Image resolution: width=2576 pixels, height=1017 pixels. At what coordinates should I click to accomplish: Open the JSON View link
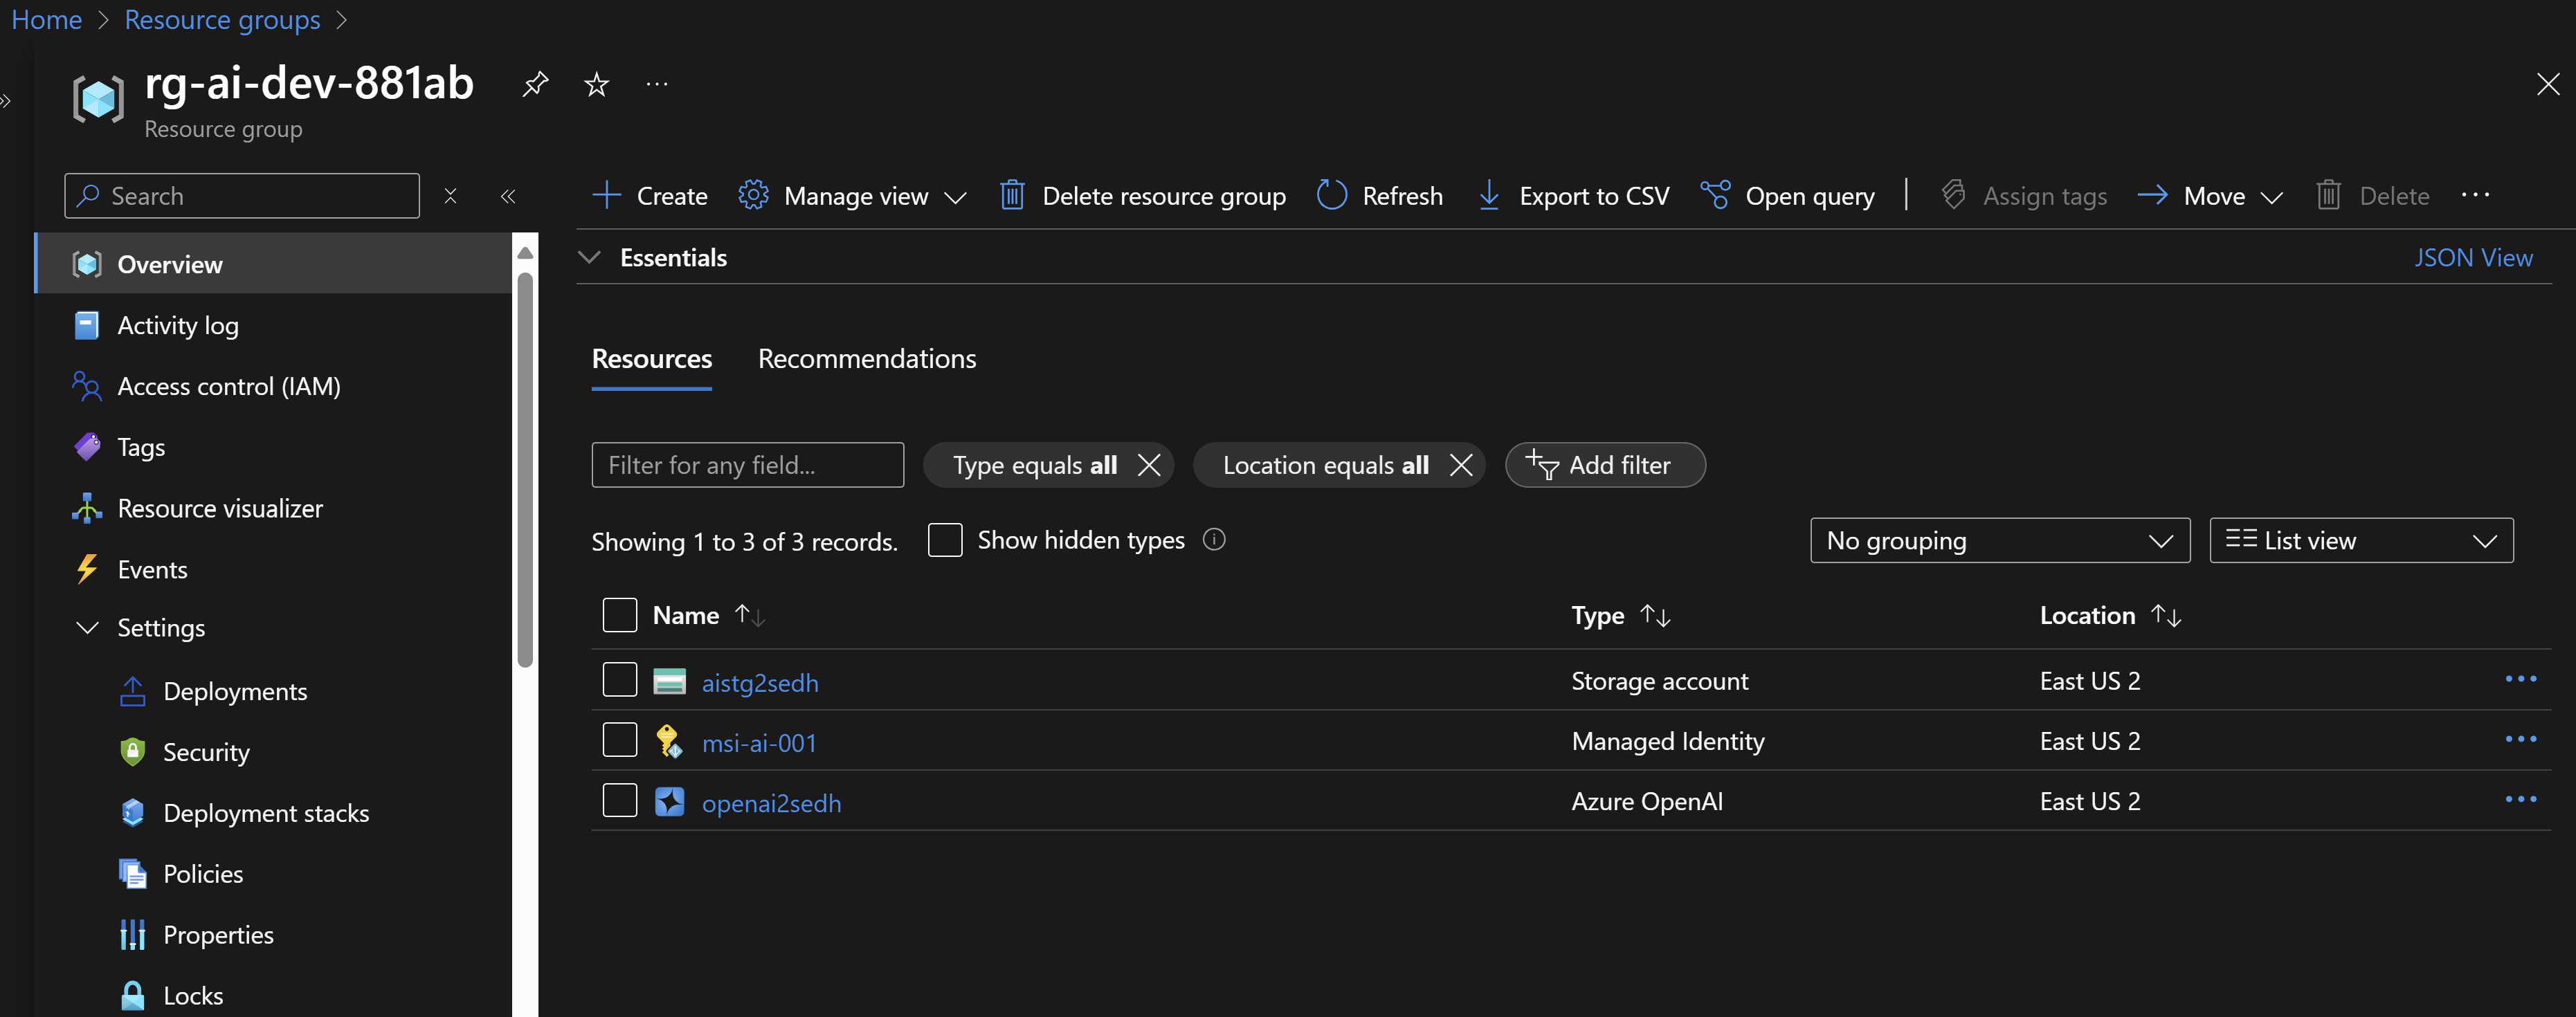(x=2473, y=258)
